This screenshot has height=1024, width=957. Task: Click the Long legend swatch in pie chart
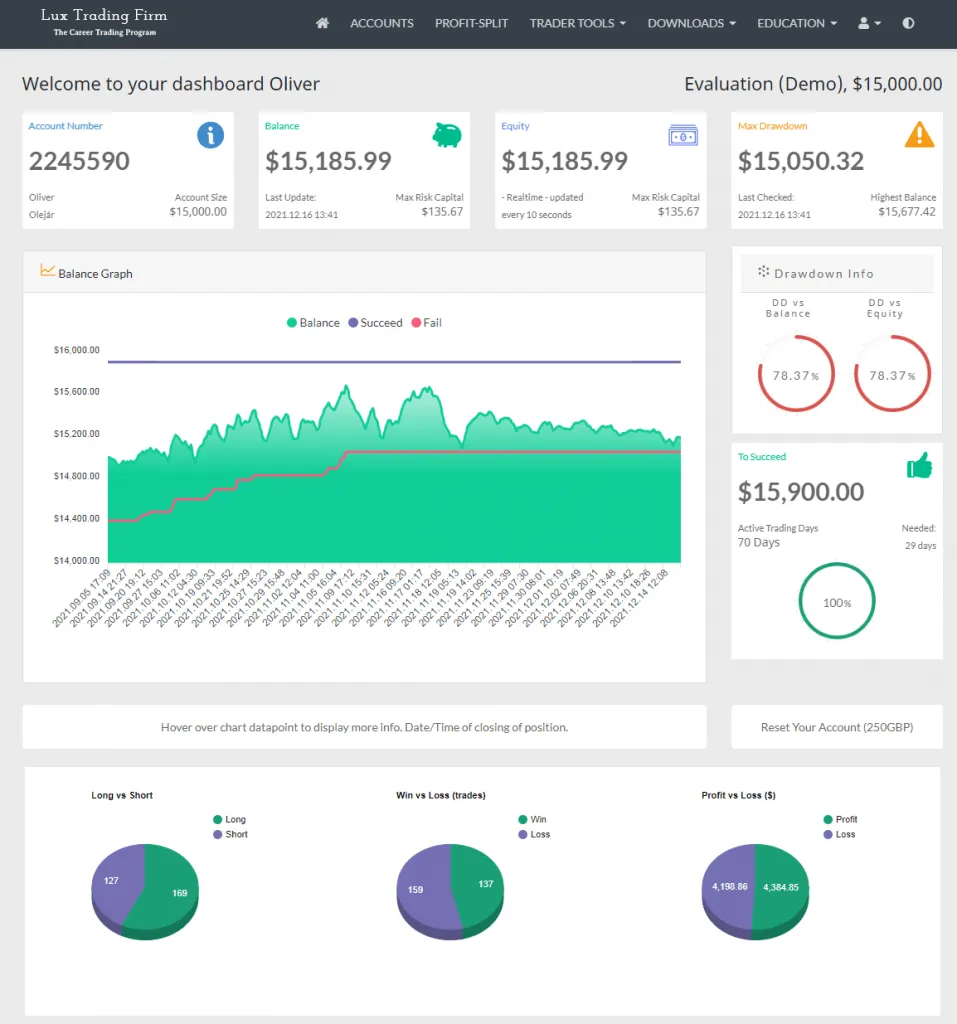coord(219,820)
